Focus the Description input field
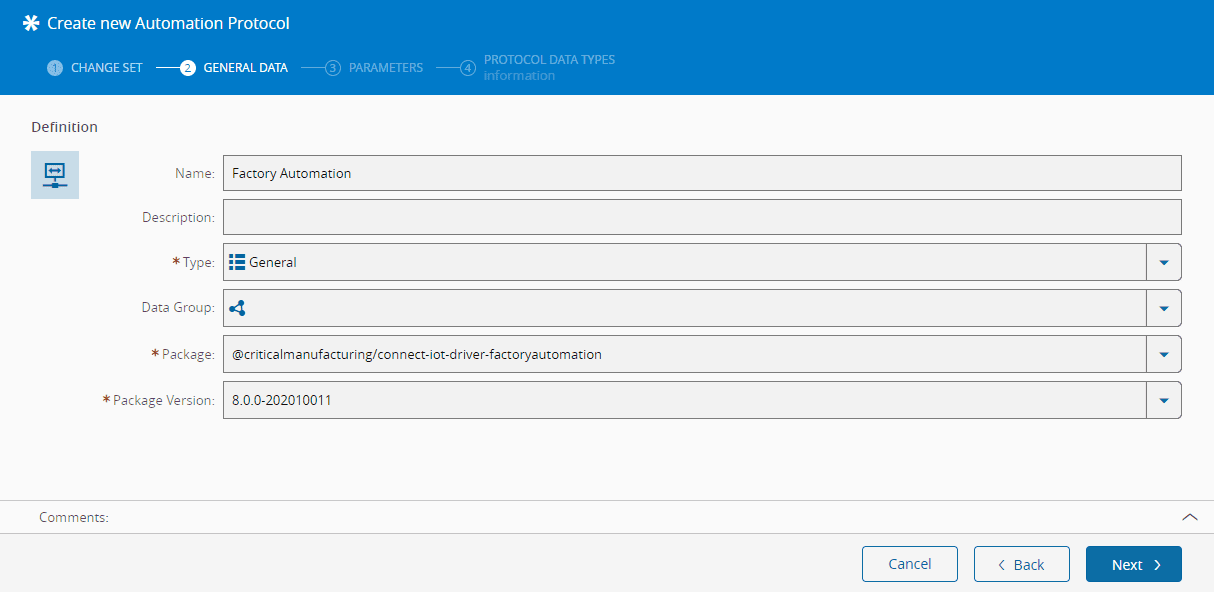The width and height of the screenshot is (1214, 592). click(701, 217)
